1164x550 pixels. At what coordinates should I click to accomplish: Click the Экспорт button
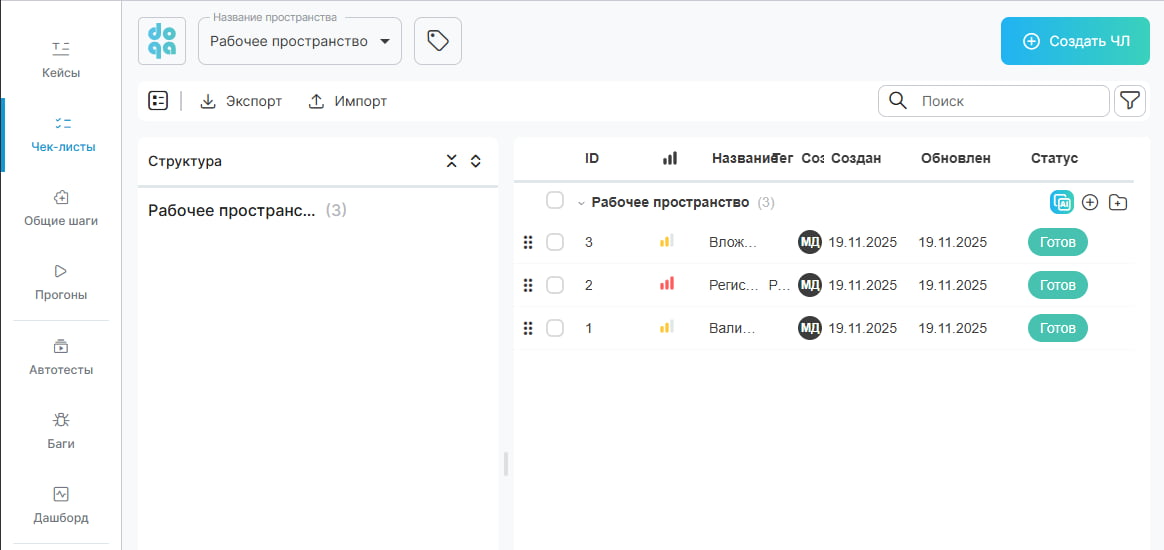[241, 101]
